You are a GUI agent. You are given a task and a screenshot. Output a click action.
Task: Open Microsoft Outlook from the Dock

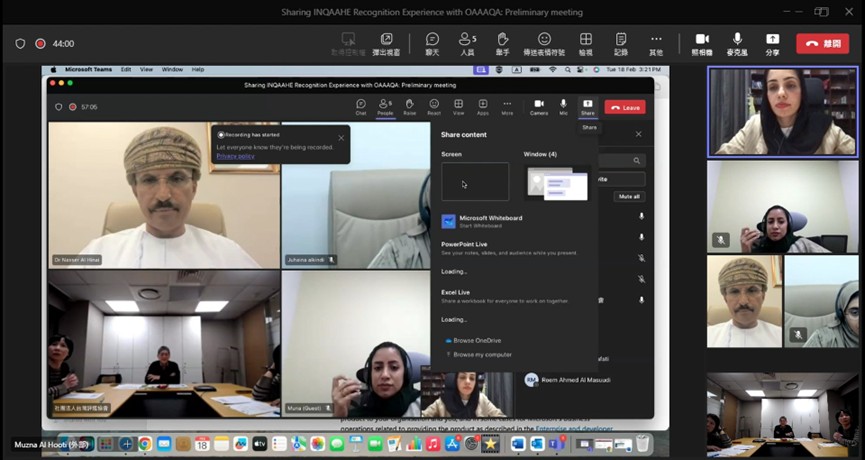[x=537, y=443]
